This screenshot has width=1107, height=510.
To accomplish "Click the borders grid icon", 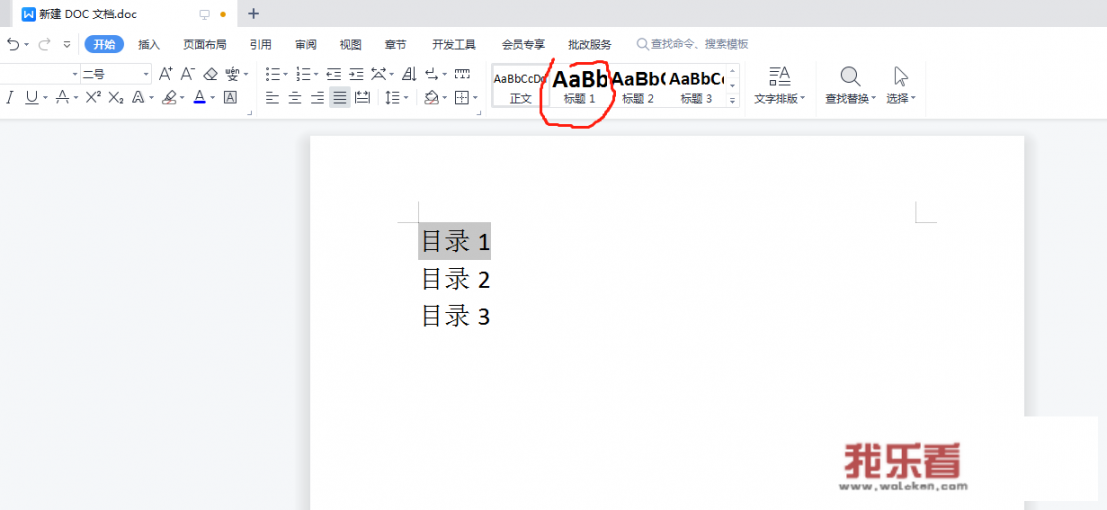I will coord(462,97).
